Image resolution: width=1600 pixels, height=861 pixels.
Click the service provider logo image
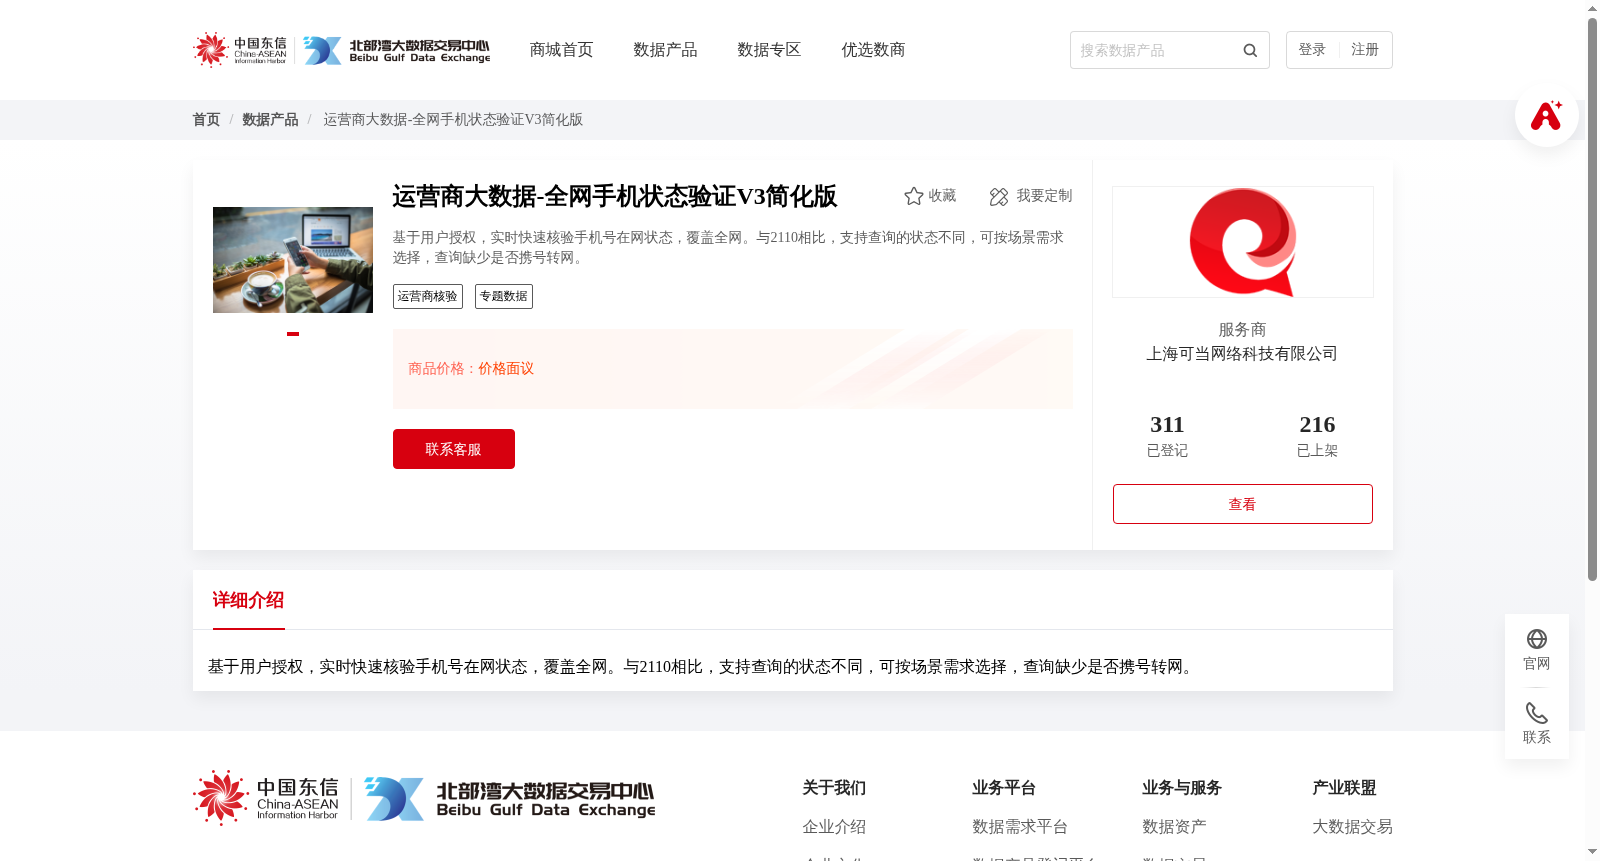click(x=1243, y=242)
